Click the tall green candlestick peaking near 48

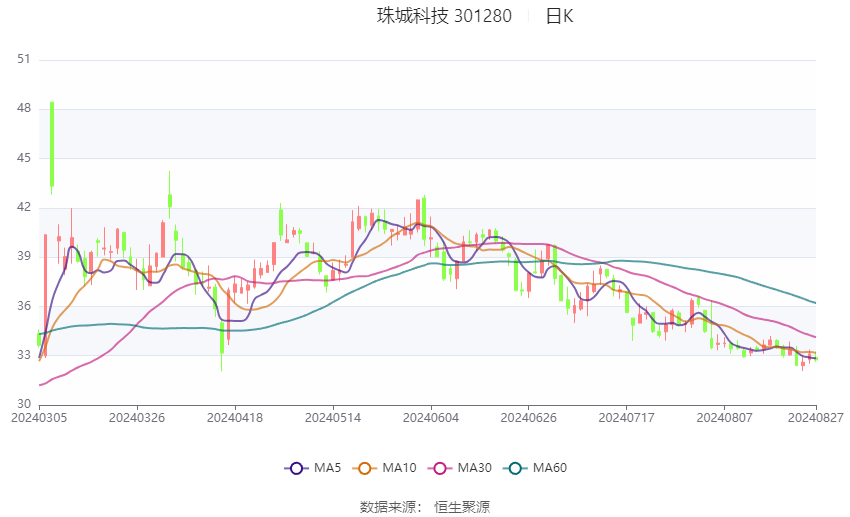[x=52, y=143]
